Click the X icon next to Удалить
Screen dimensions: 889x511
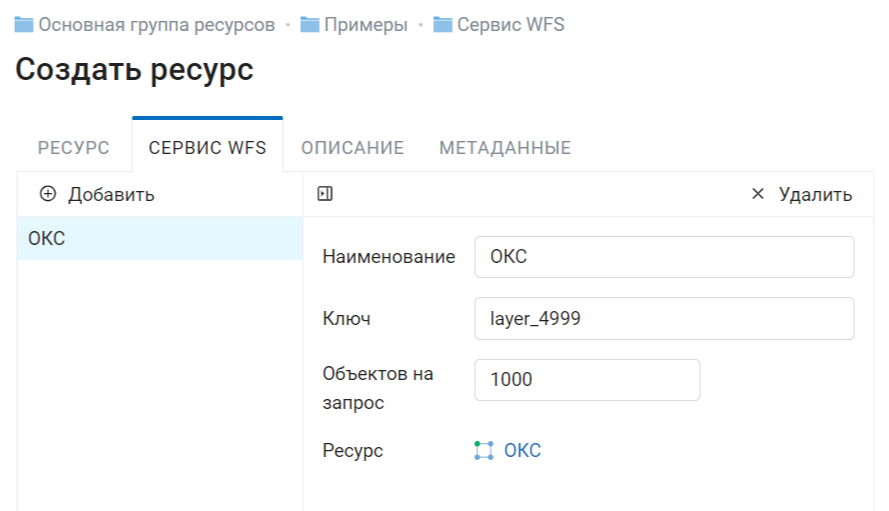click(757, 194)
